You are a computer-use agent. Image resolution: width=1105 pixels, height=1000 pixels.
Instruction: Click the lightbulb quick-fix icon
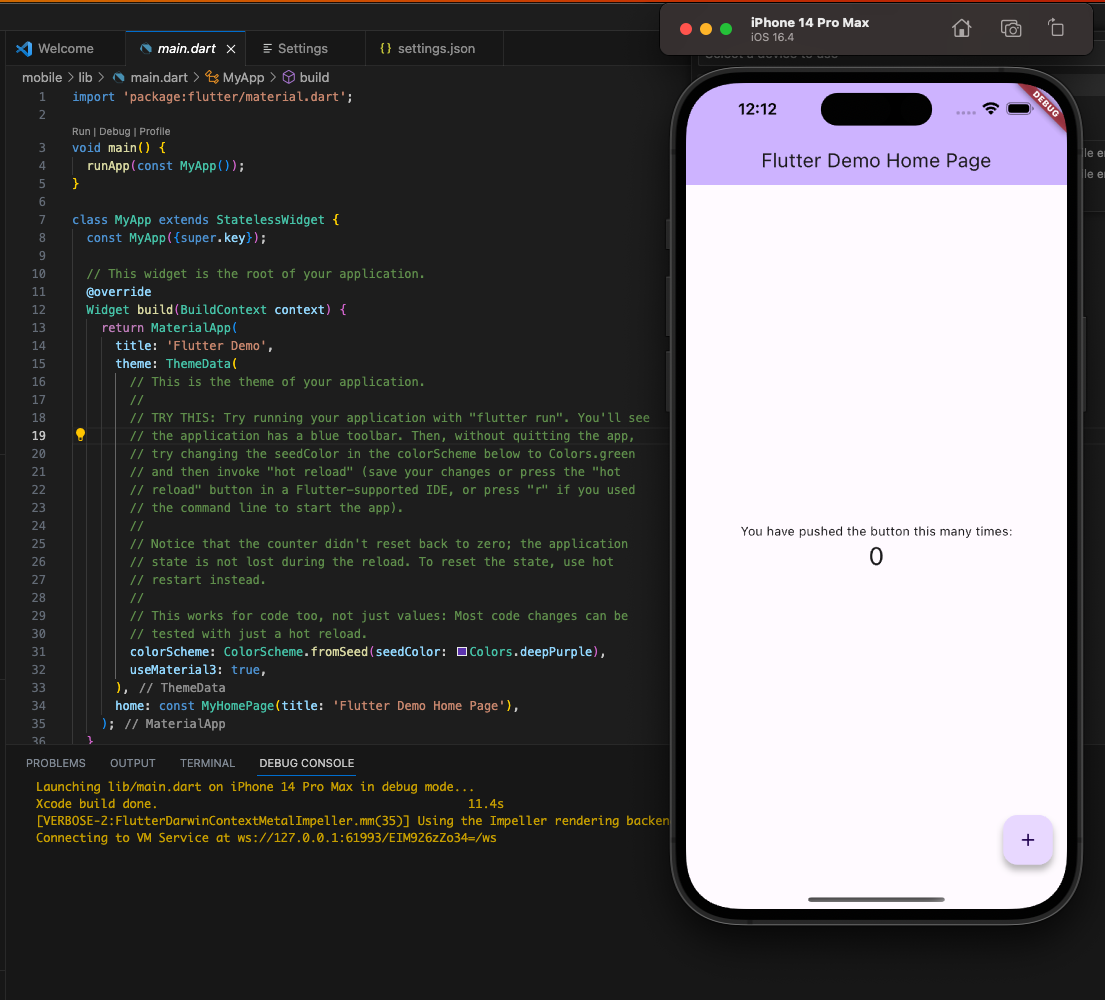[x=80, y=435]
